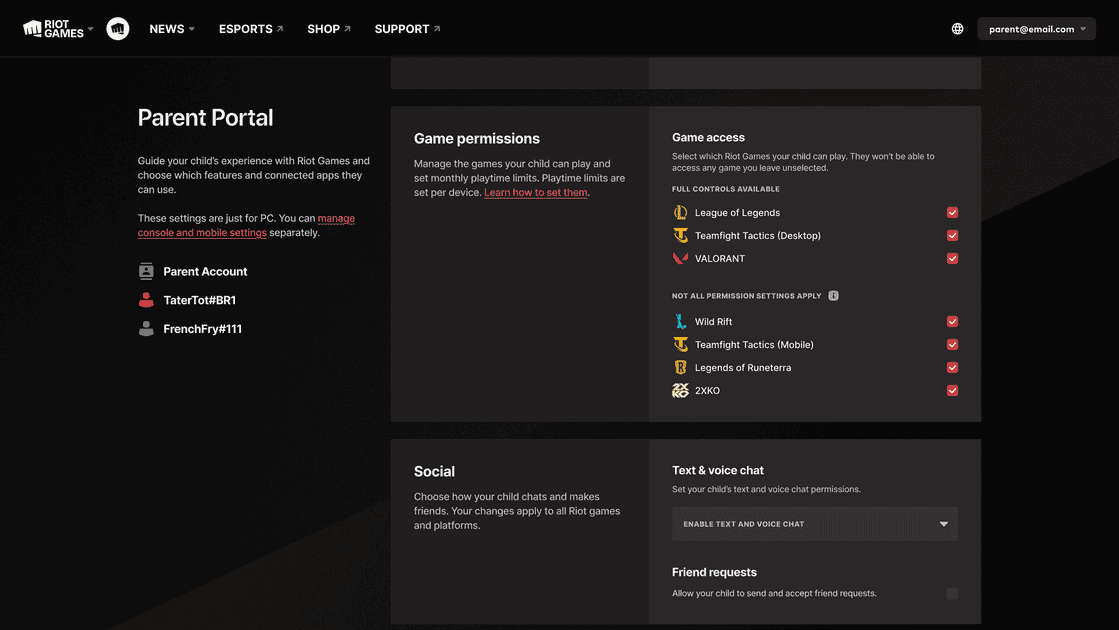
Task: Toggle Teamfight Tactics (Mobile) checkbox
Action: pos(952,345)
